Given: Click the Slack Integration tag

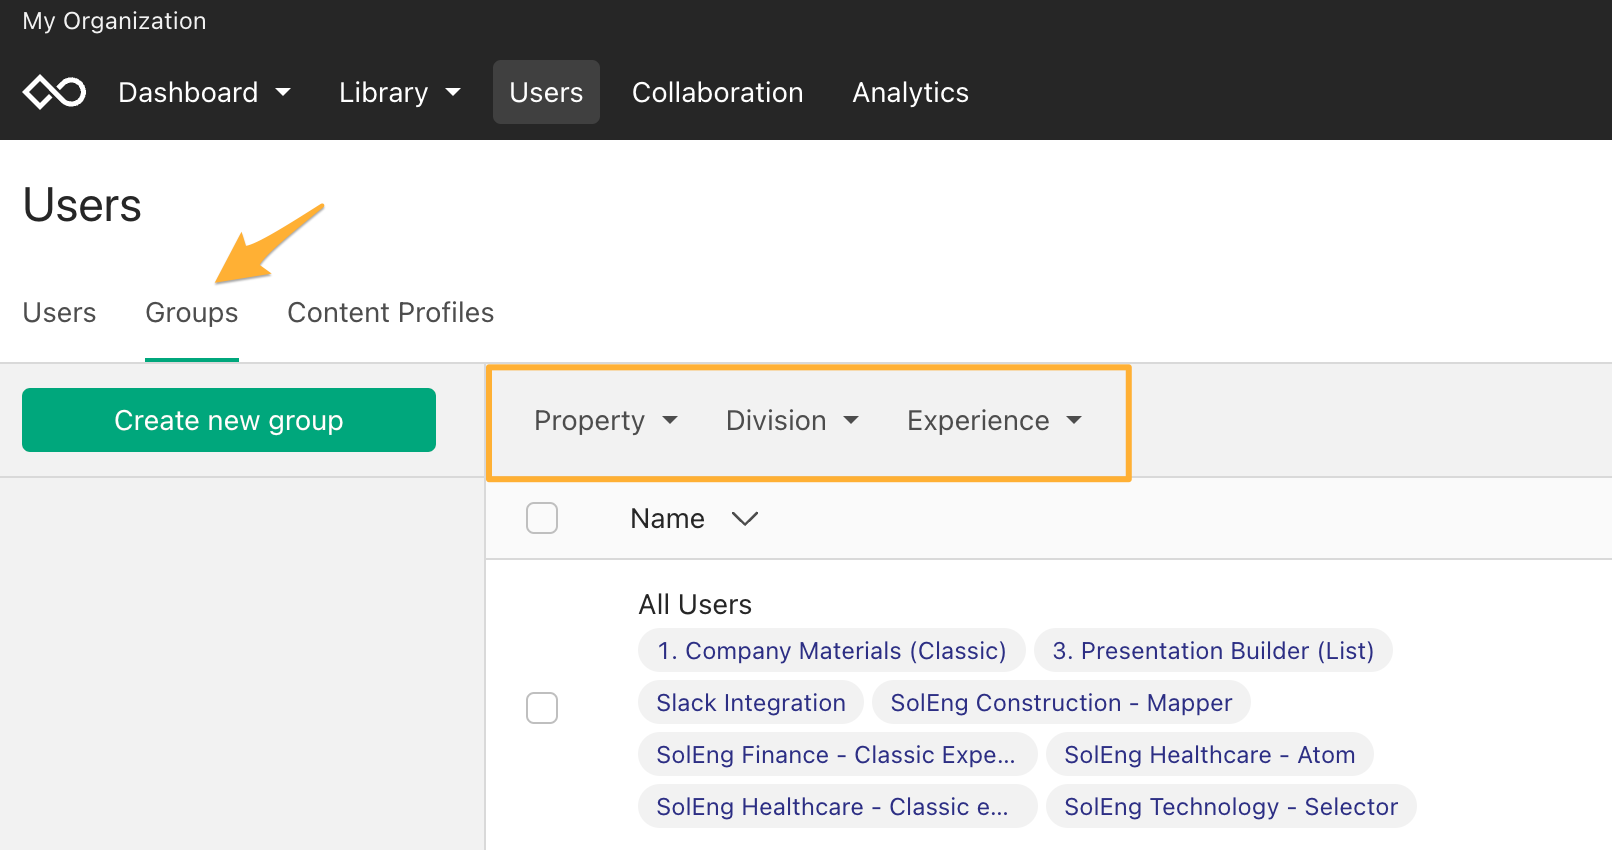Looking at the screenshot, I should pos(751,703).
